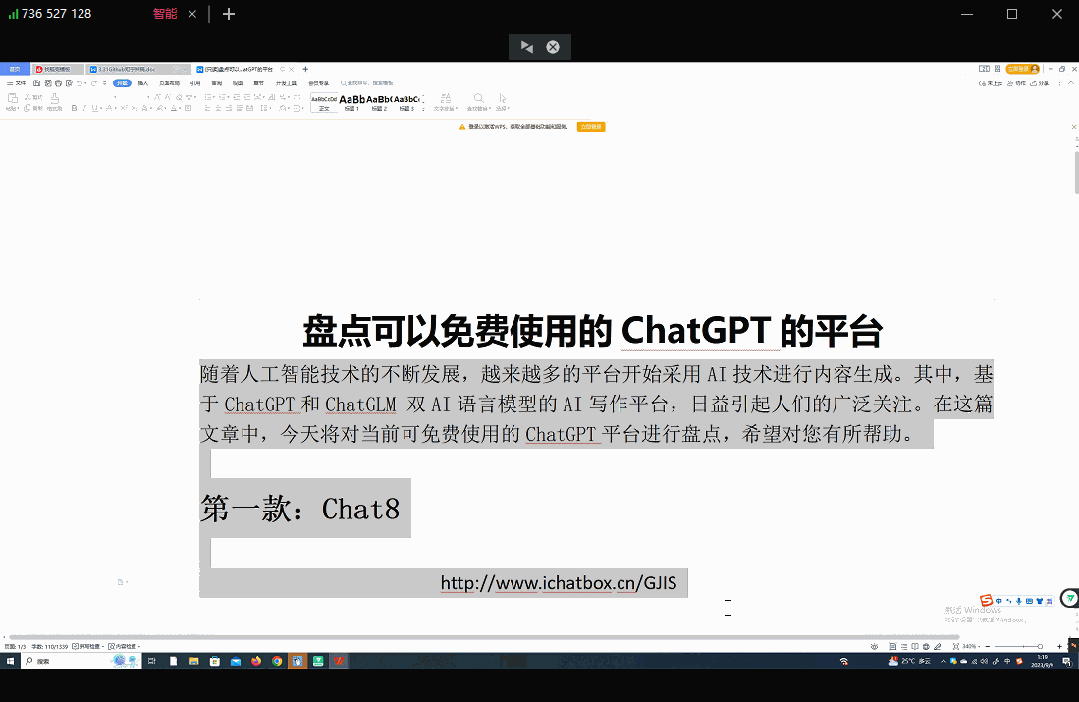1079x702 pixels.
Task: Click the align left paragraph icon
Action: (x=208, y=108)
